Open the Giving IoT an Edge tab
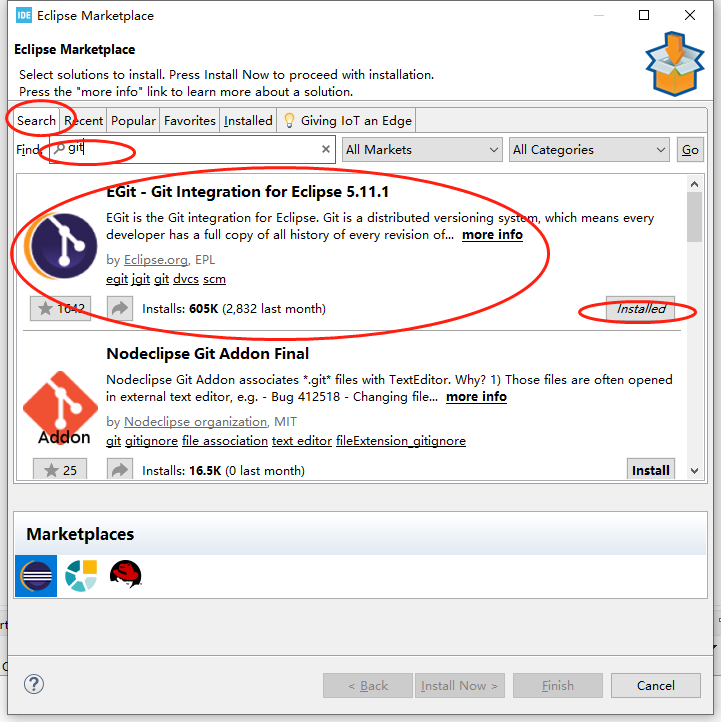 click(347, 121)
